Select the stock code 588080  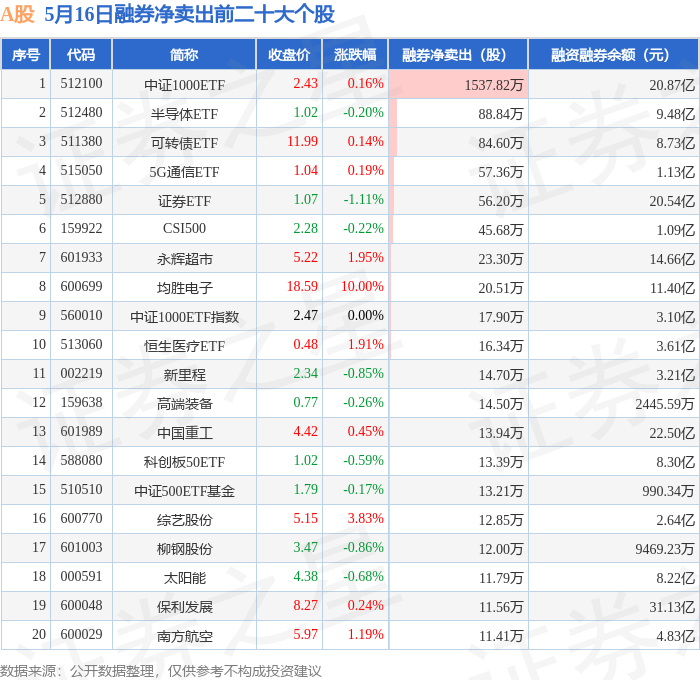81,461
